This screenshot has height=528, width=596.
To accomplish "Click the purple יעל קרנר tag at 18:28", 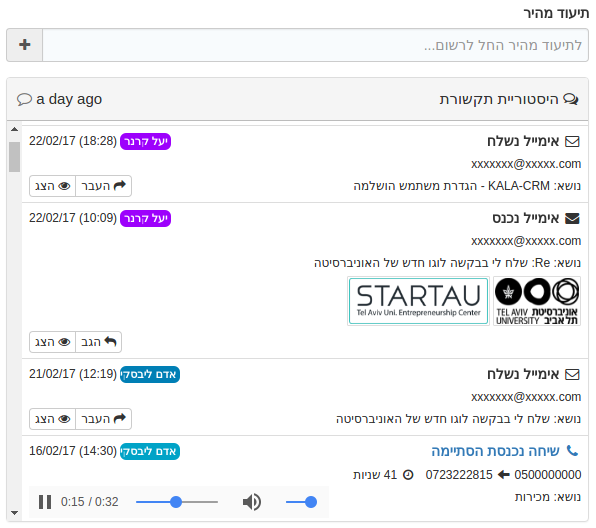I will tap(146, 141).
